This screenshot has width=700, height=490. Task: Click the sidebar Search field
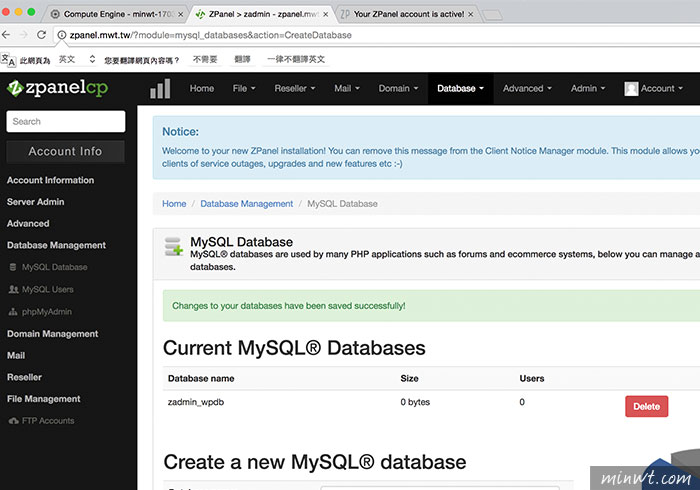click(x=66, y=121)
